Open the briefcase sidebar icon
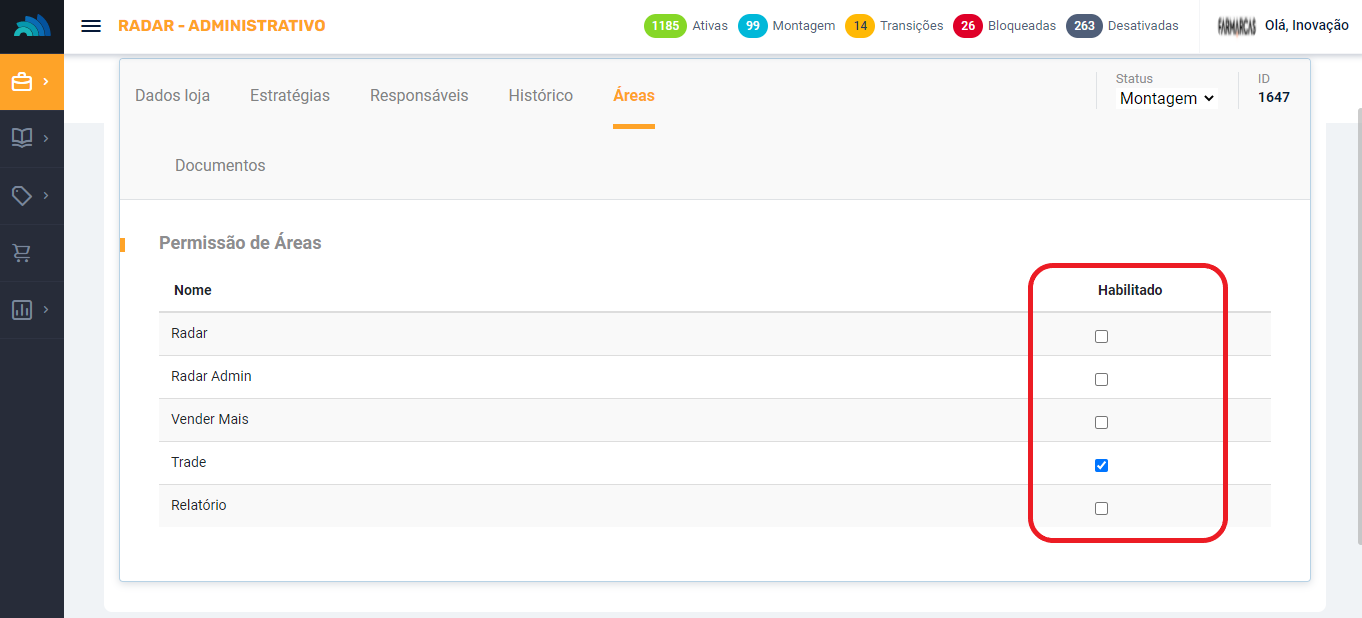Image resolution: width=1362 pixels, height=618 pixels. 22,82
